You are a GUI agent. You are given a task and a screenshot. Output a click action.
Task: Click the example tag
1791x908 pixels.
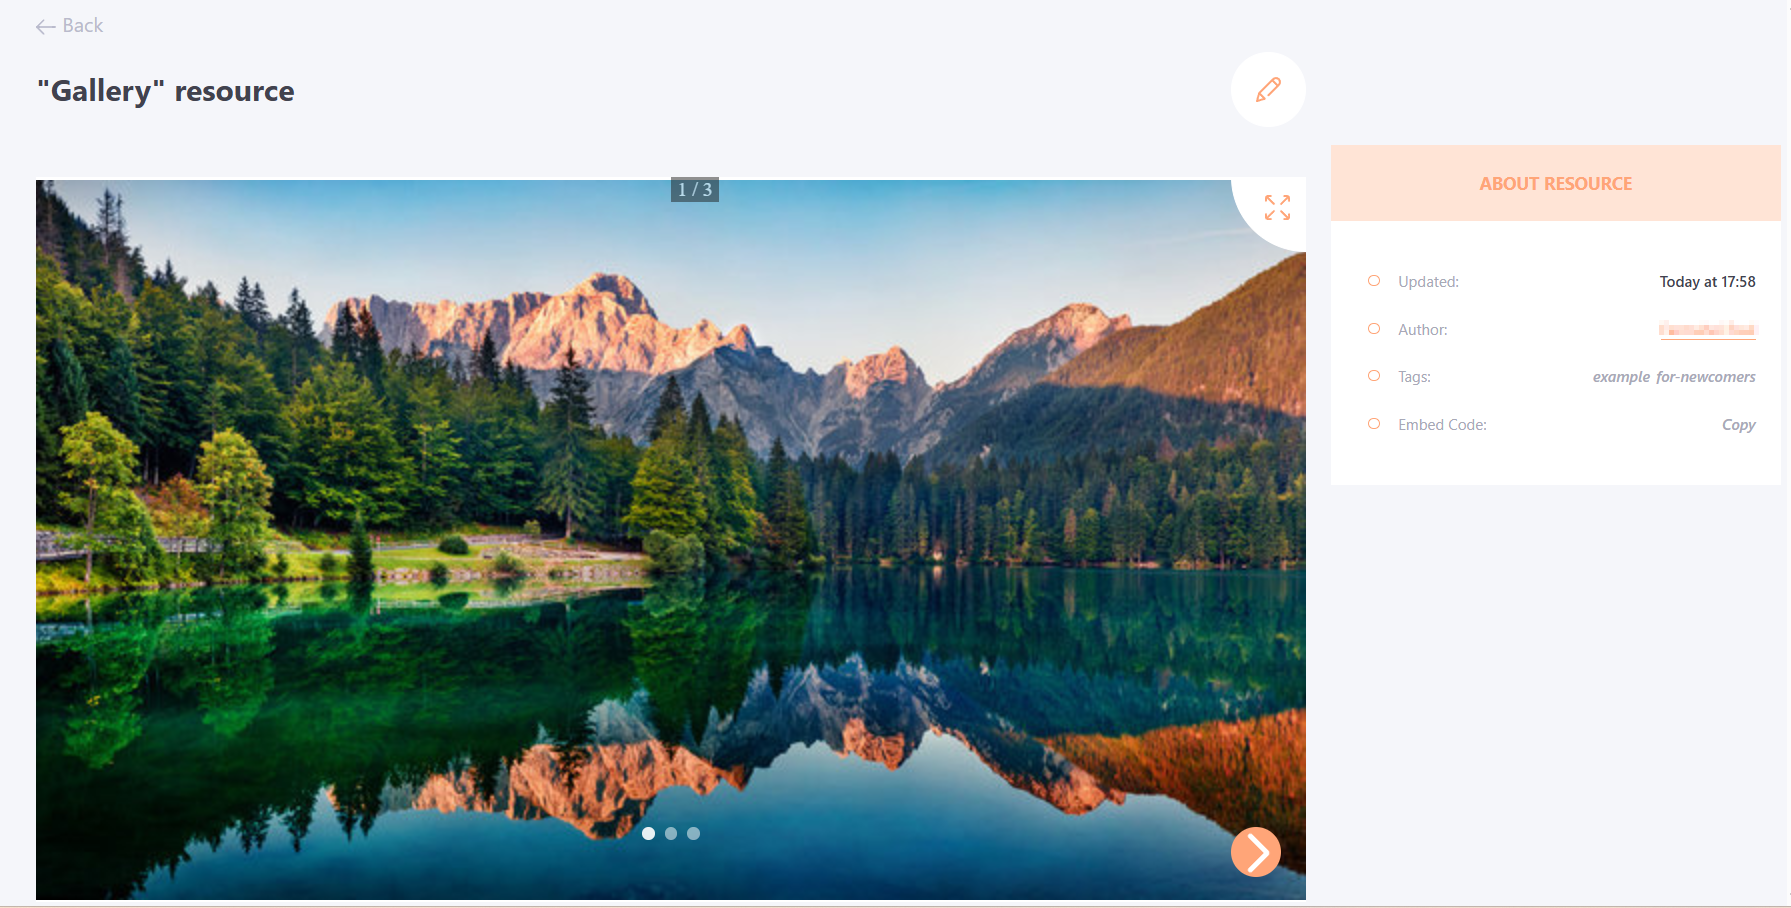pos(1621,377)
